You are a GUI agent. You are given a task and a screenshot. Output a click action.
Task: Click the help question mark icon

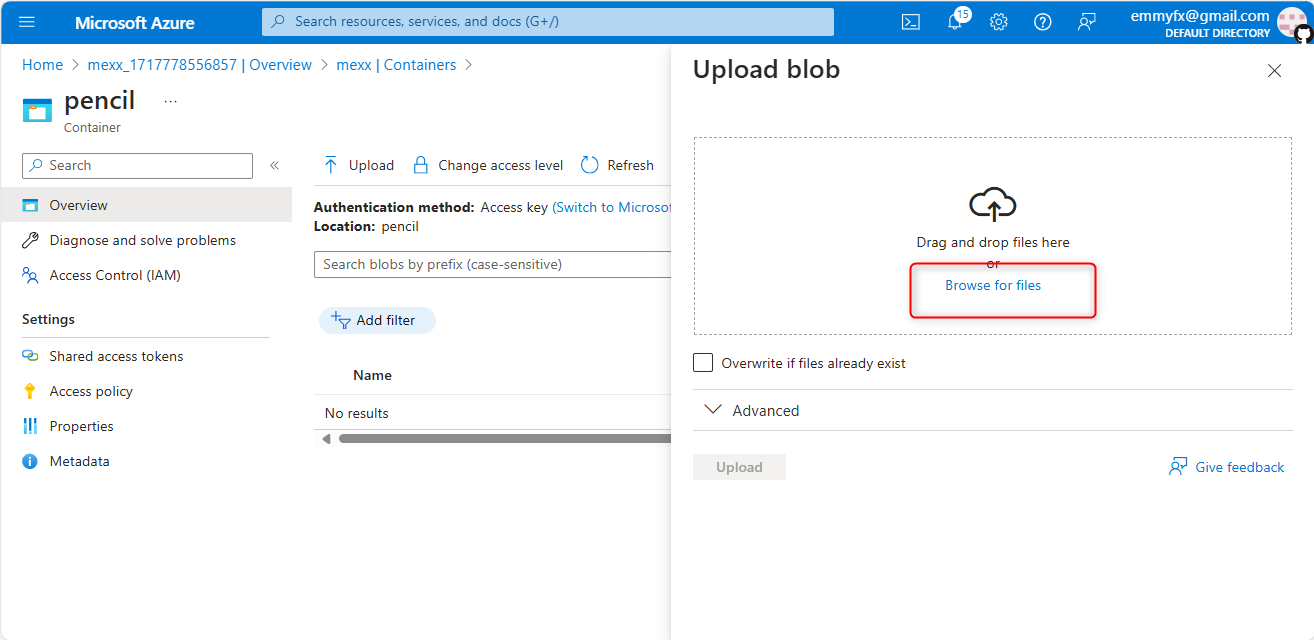coord(1042,22)
